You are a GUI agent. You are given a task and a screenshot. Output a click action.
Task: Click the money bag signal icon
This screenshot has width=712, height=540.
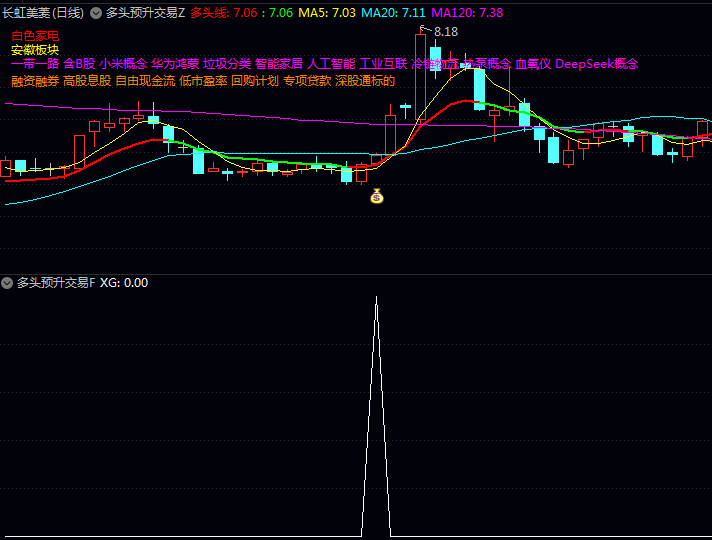(x=376, y=196)
